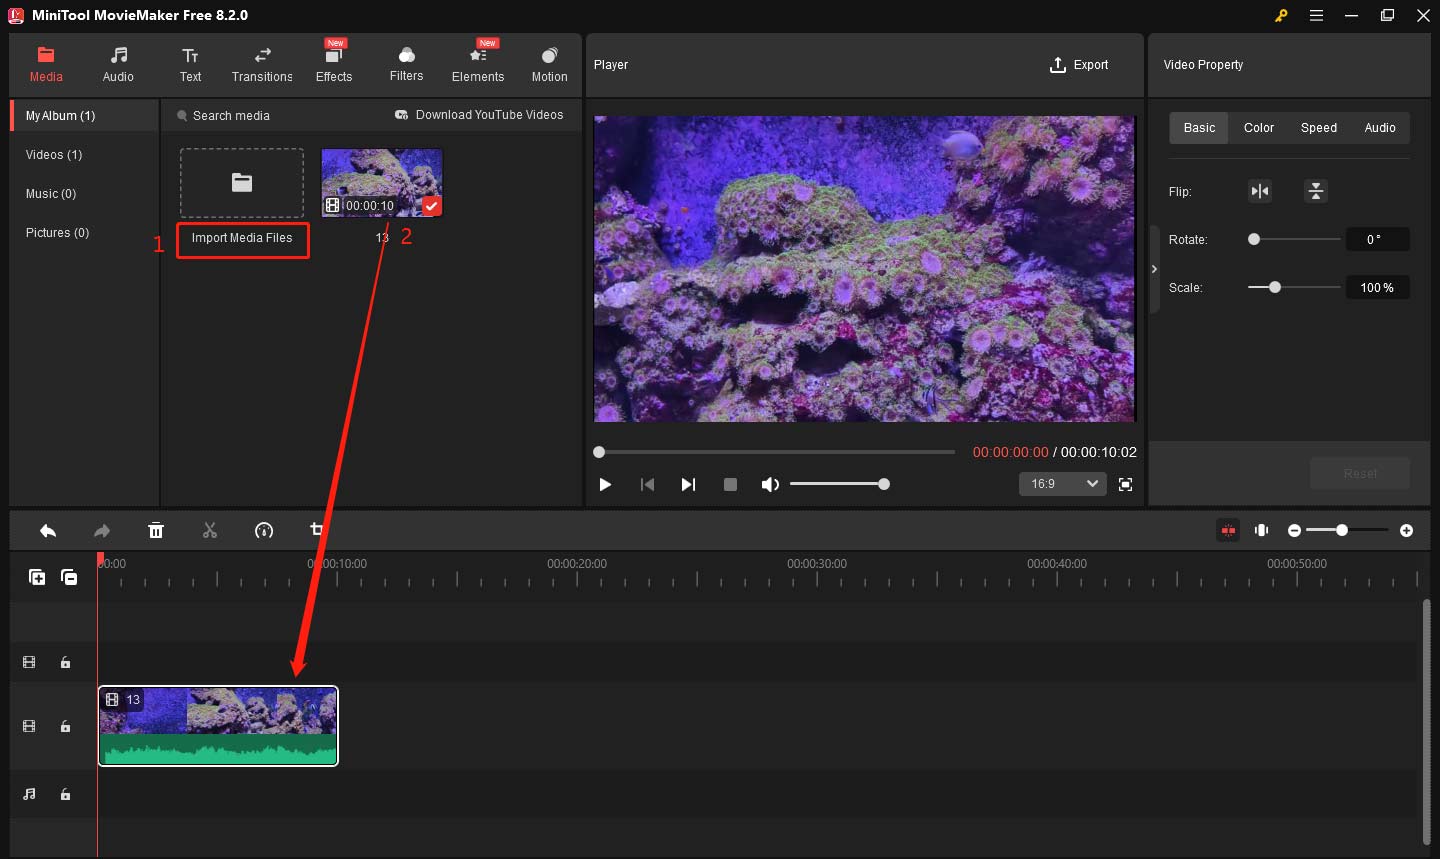Open the Text tab
This screenshot has width=1440, height=859.
[190, 64]
